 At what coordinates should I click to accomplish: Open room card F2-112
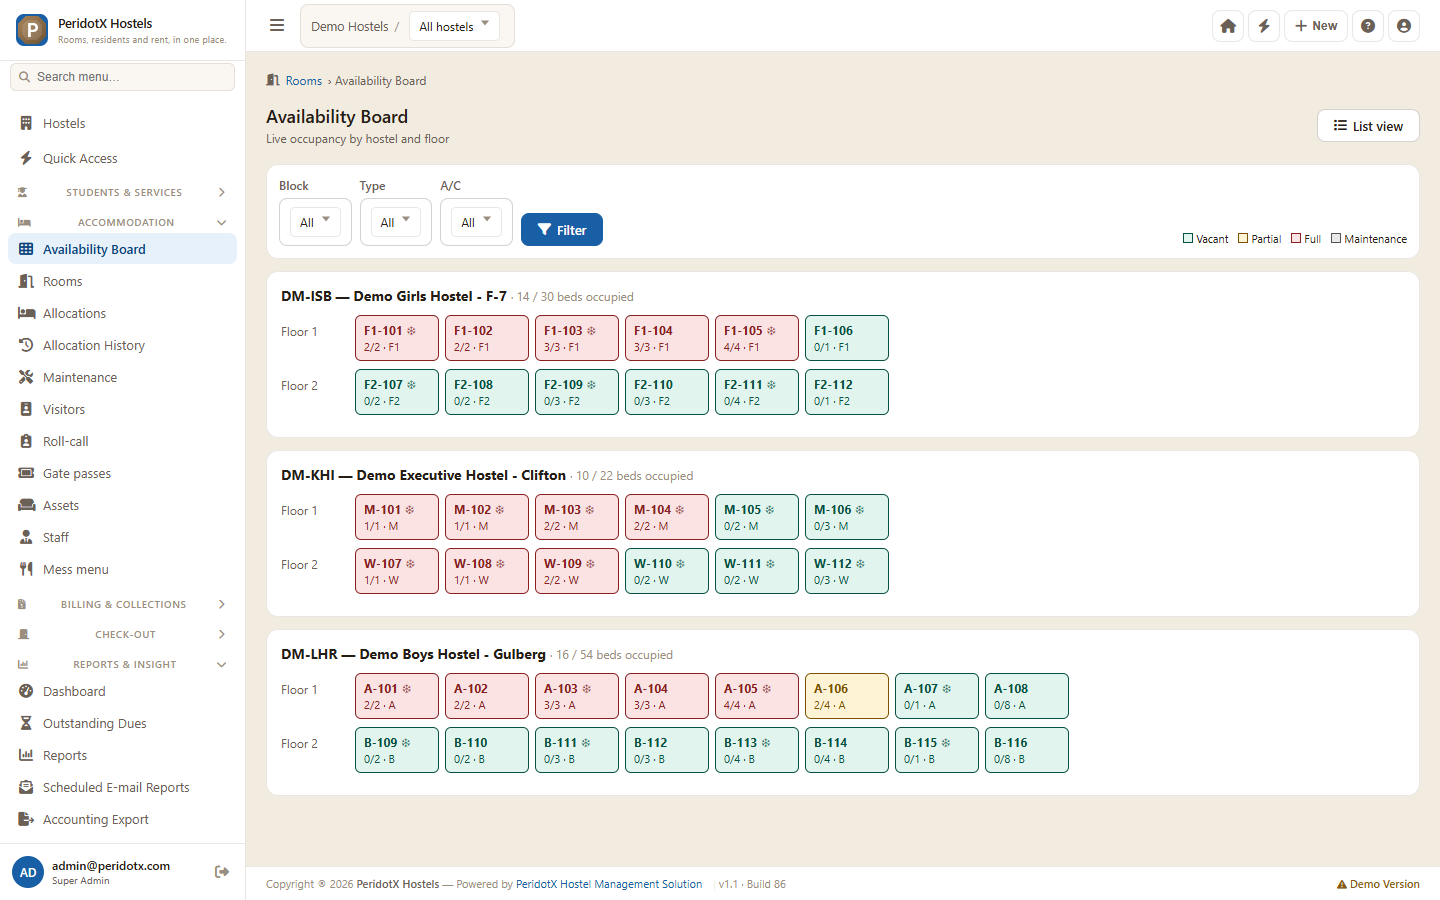point(847,392)
